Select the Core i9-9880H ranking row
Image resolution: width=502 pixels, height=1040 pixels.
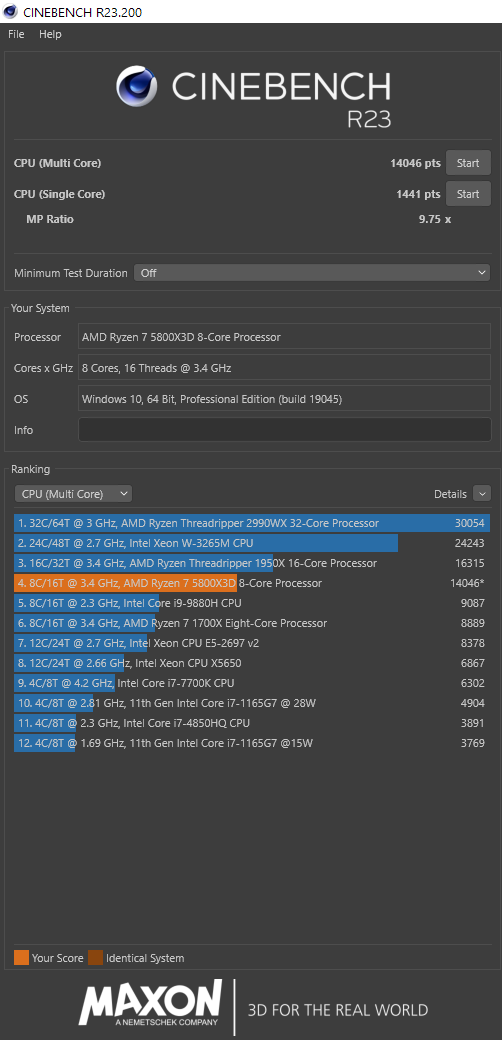[x=252, y=603]
